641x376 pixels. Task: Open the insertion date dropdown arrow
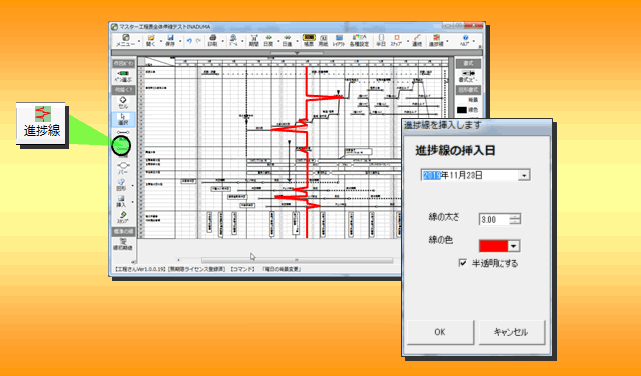(524, 175)
